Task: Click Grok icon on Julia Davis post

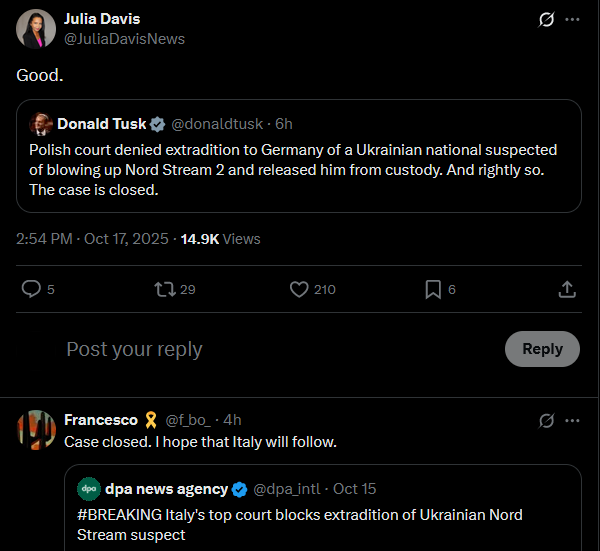Action: pyautogui.click(x=546, y=19)
